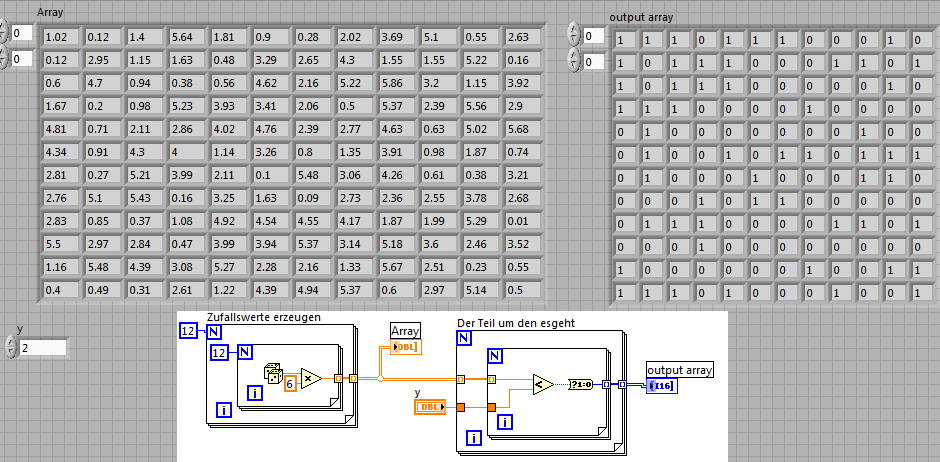Click the Array cell containing 3.69
This screenshot has height=462, width=940.
(397, 37)
